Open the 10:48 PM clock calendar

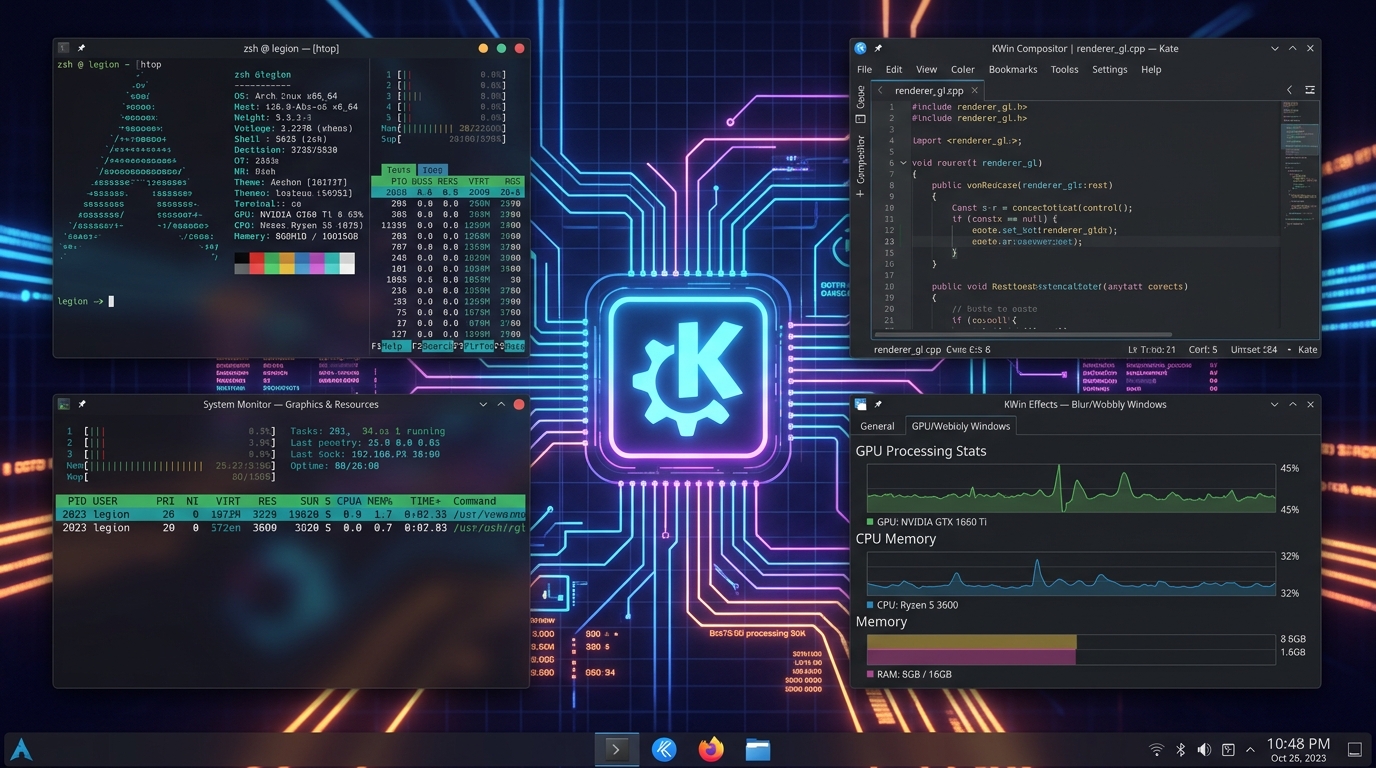[1298, 750]
